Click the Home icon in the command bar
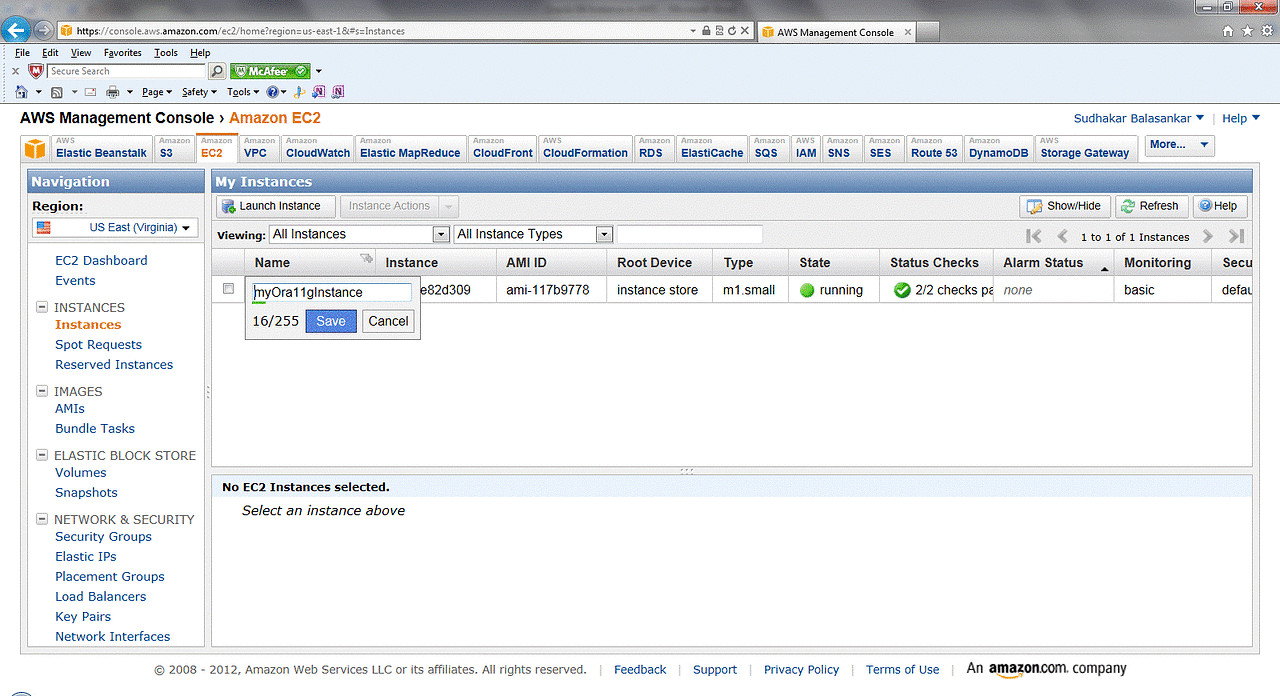The image size is (1280, 696). click(22, 92)
